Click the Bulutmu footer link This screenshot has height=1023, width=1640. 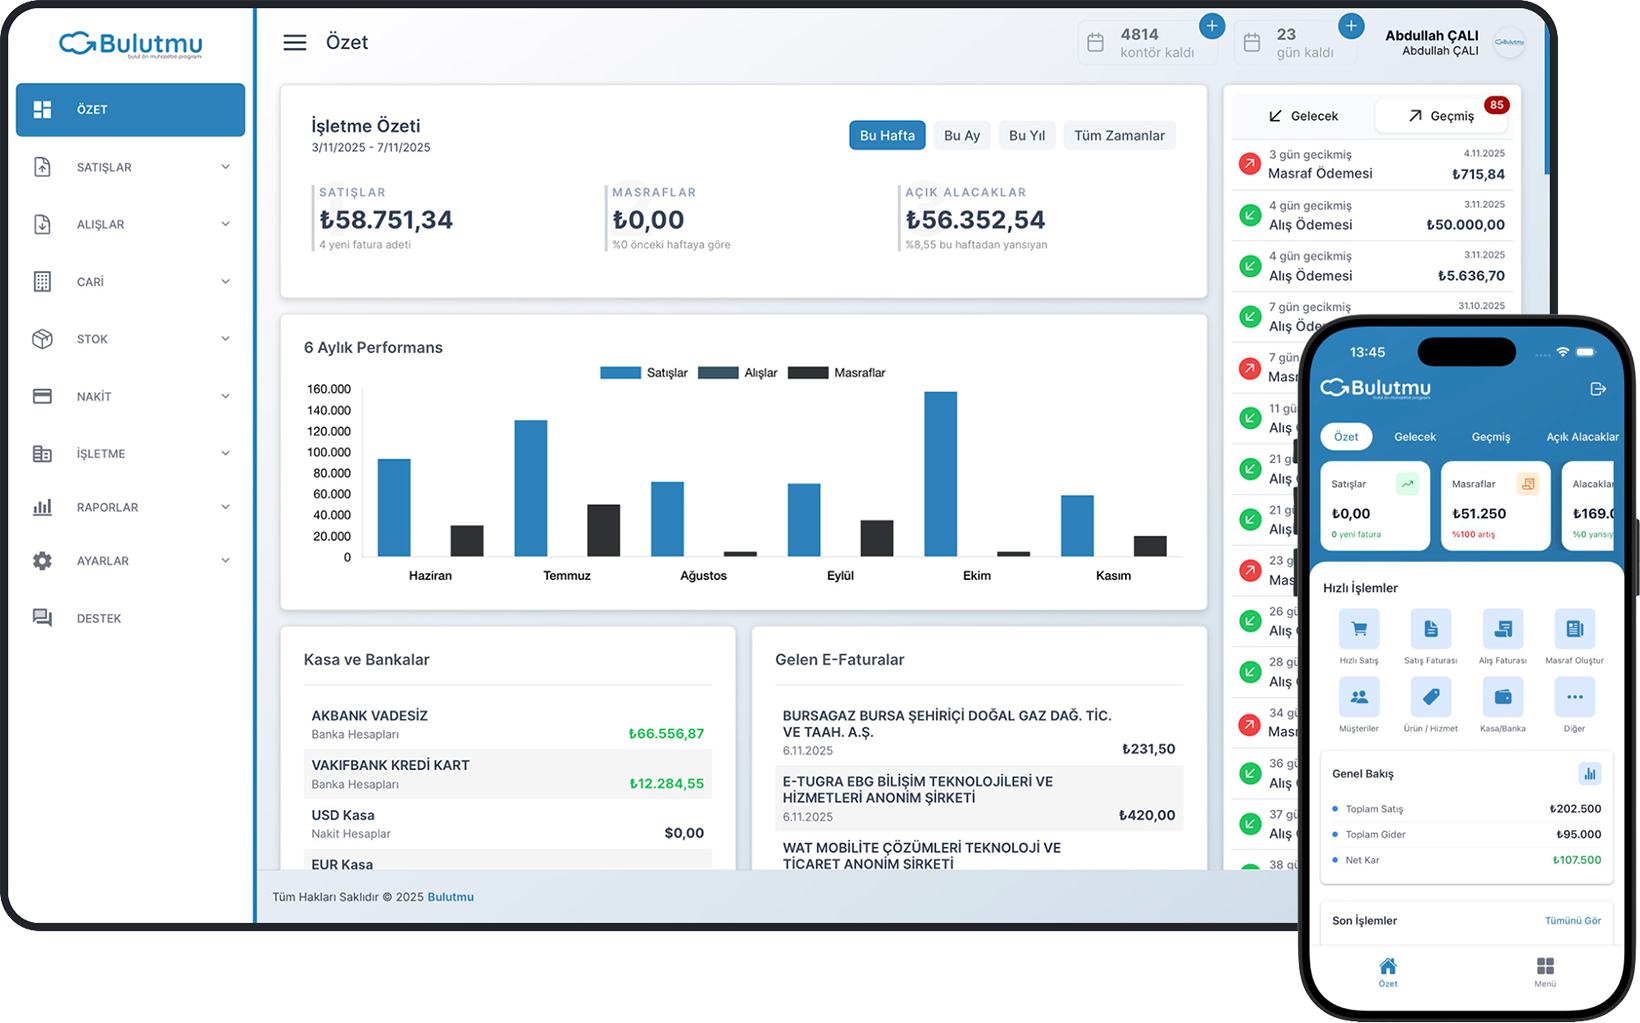point(450,897)
